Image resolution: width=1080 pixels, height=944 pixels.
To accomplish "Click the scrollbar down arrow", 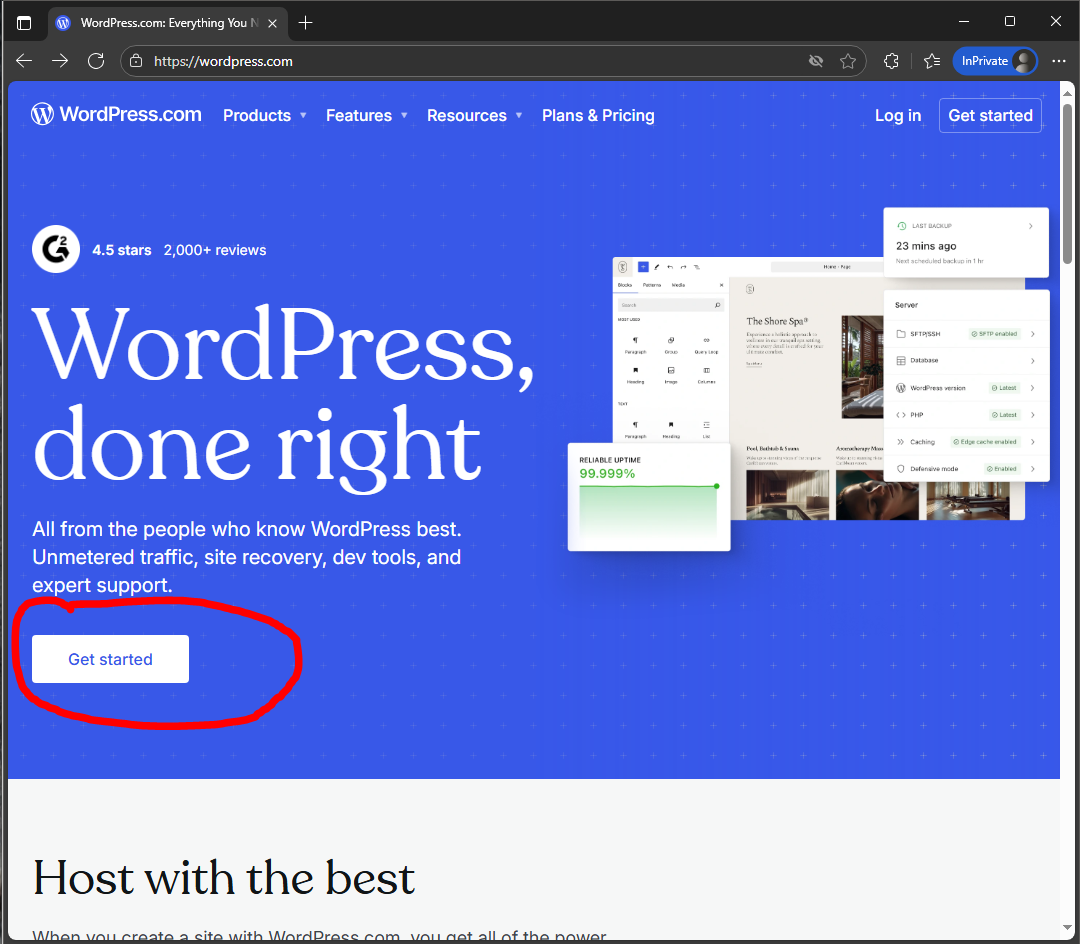I will pos(1068,929).
